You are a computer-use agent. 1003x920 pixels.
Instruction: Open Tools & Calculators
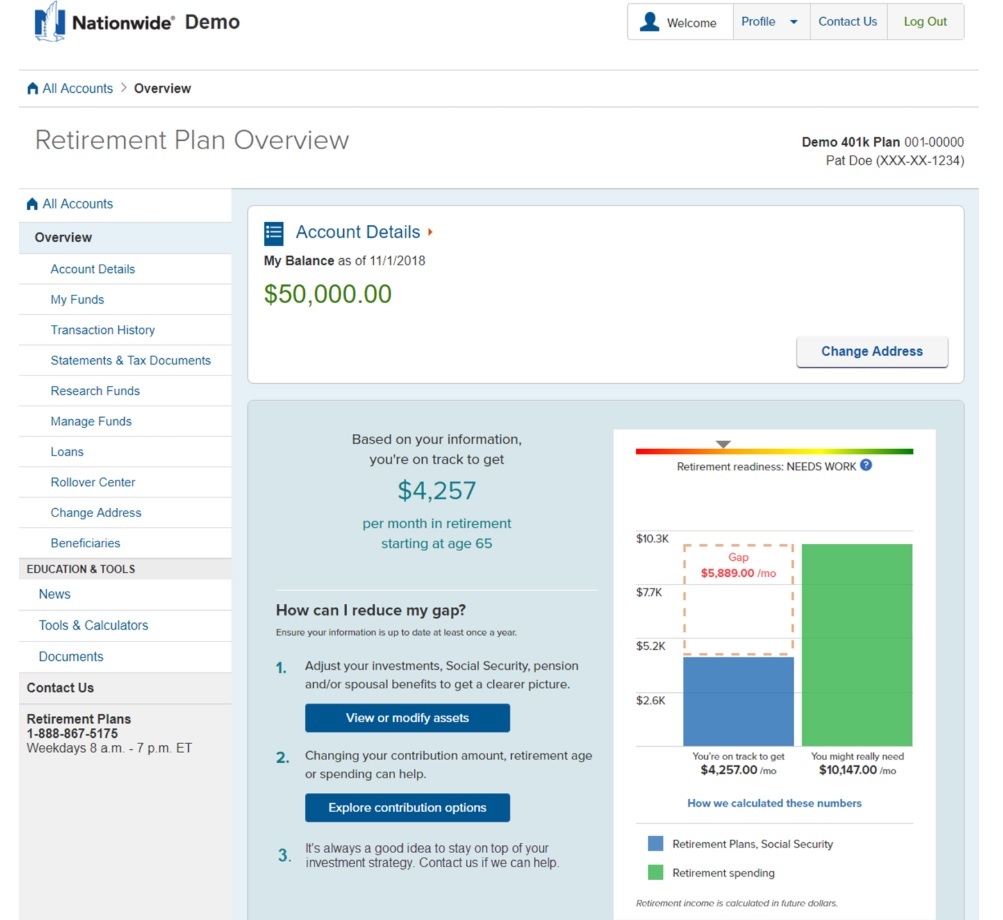pyautogui.click(x=93, y=625)
